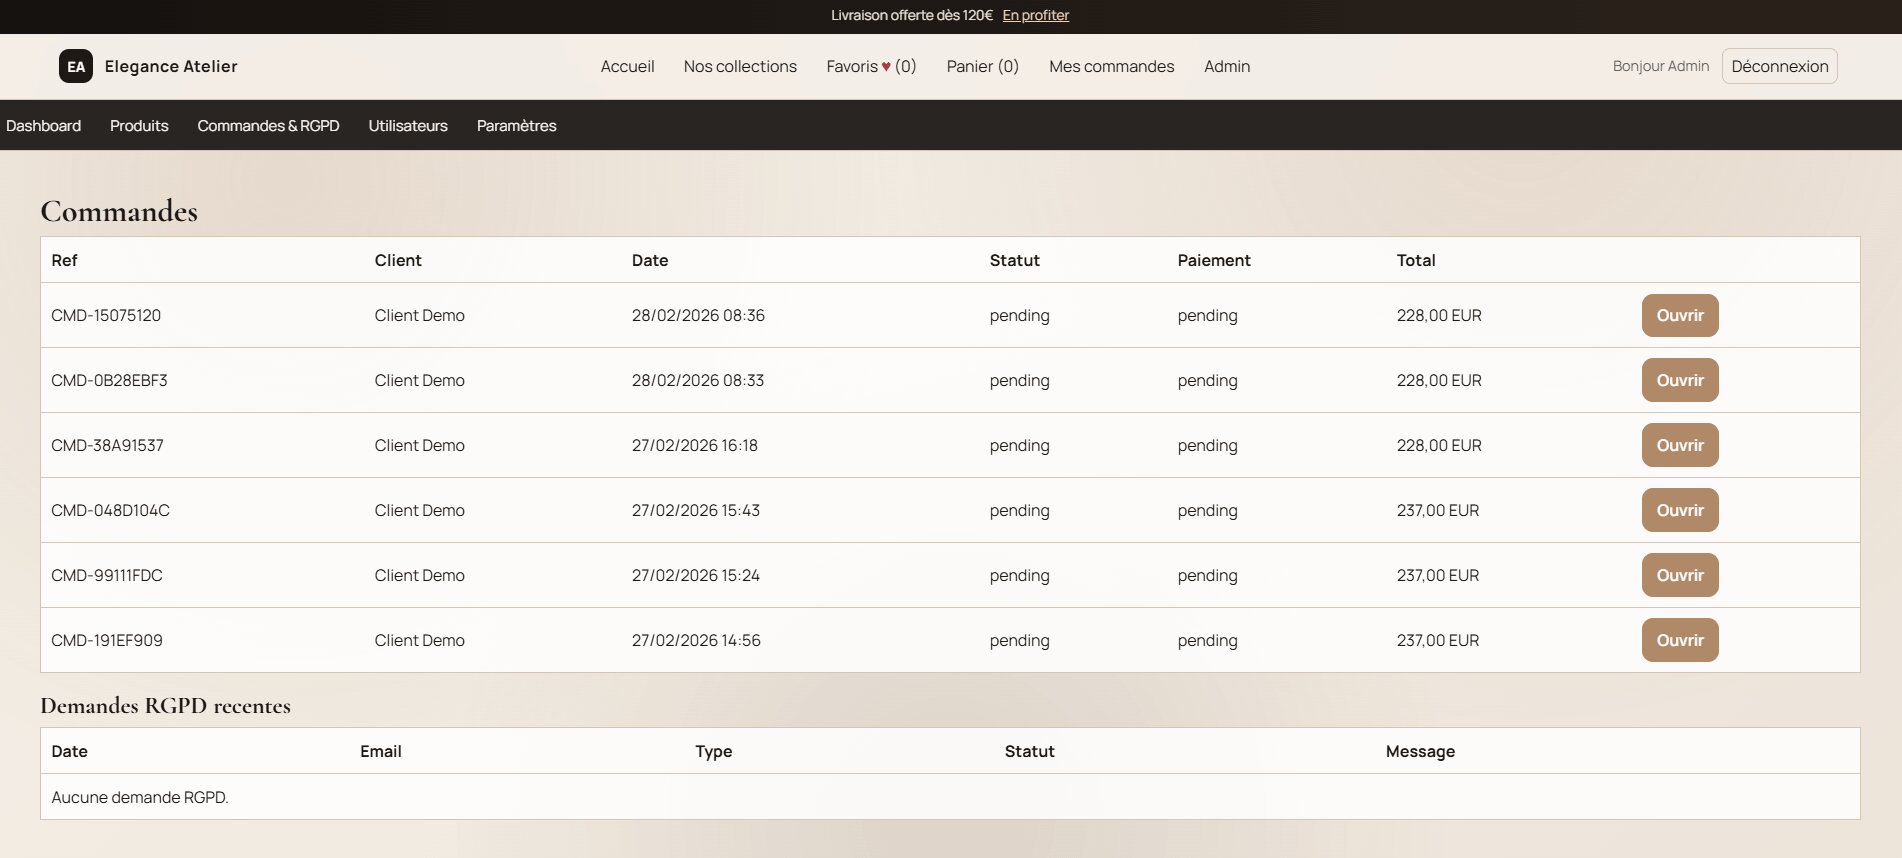Image resolution: width=1902 pixels, height=858 pixels.
Task: Open the Admin link in the top nav
Action: tap(1227, 66)
